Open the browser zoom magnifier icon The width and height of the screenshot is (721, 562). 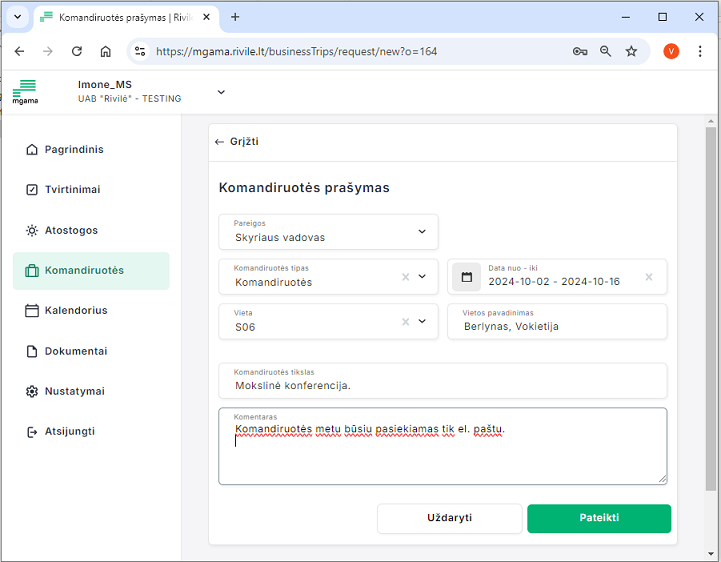click(605, 51)
